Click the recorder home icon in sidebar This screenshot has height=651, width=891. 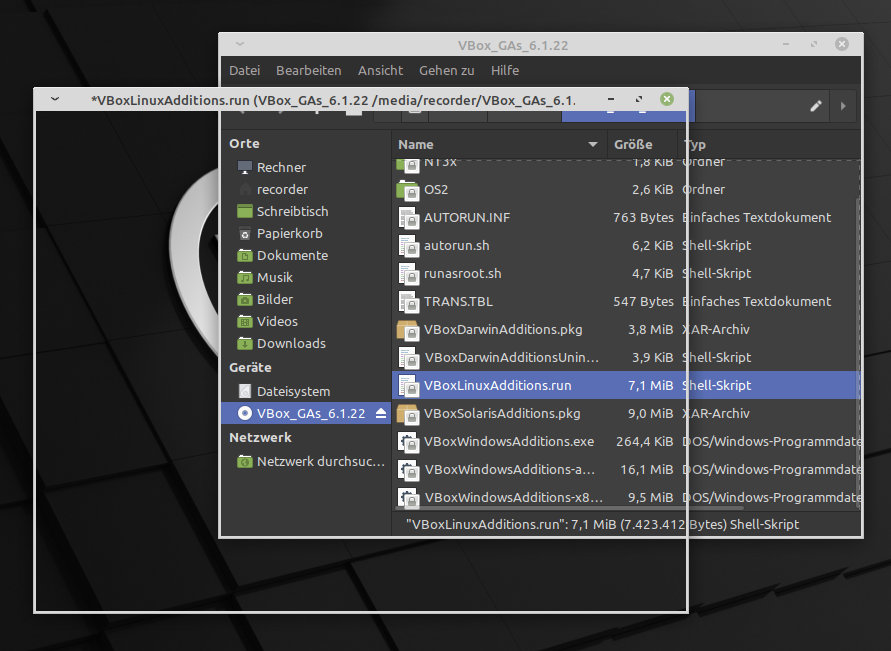coord(244,189)
